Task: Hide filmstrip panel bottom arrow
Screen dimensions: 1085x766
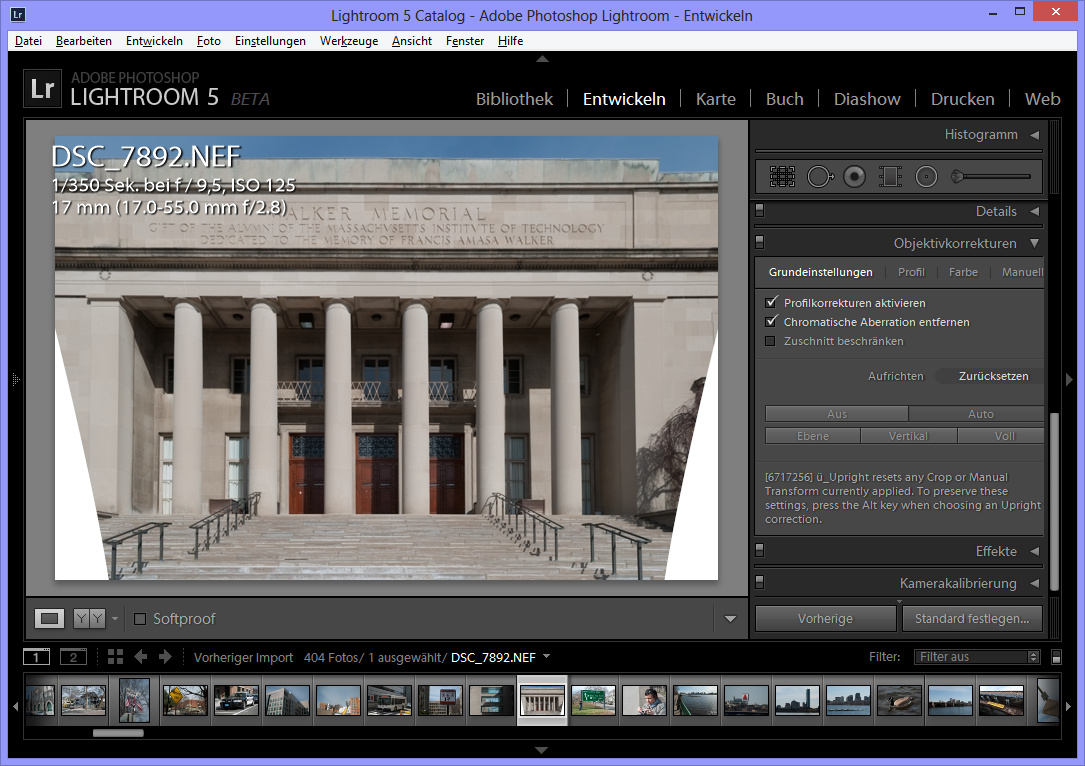Action: coord(542,750)
